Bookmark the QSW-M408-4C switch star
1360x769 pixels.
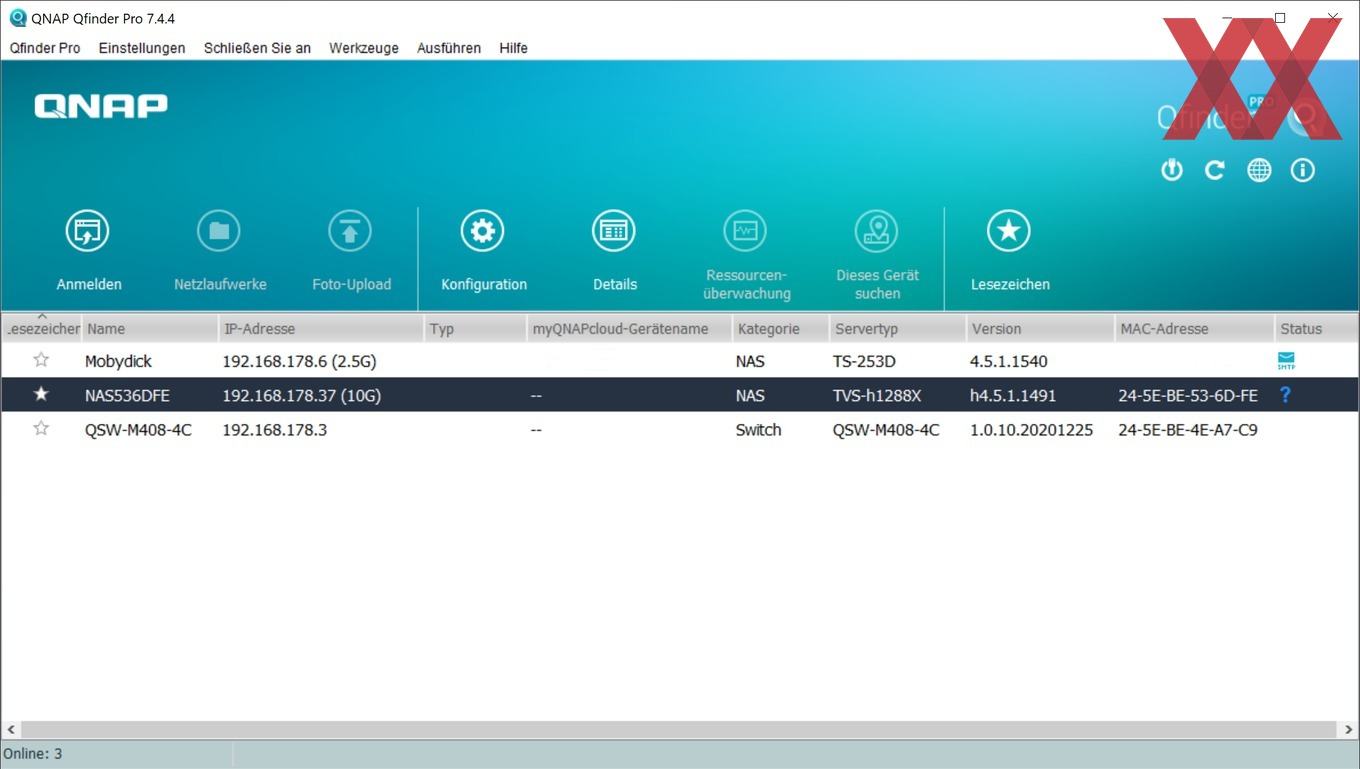(41, 428)
